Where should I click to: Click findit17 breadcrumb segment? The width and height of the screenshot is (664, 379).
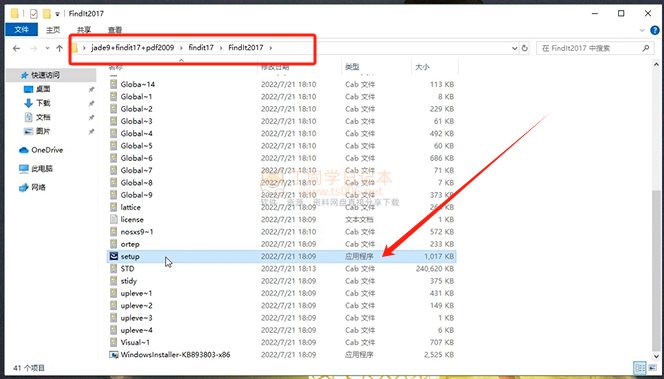[201, 47]
